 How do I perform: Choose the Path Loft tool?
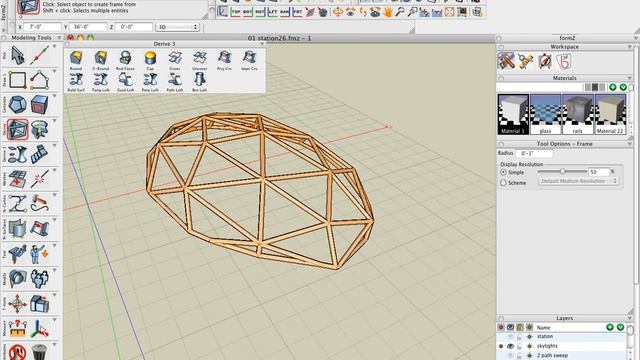[175, 82]
